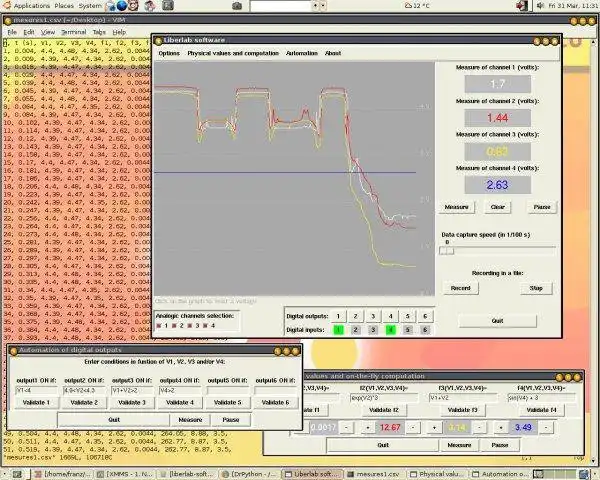Open the Ubuntu Applications menu logo
600x480 pixels.
(7, 5)
